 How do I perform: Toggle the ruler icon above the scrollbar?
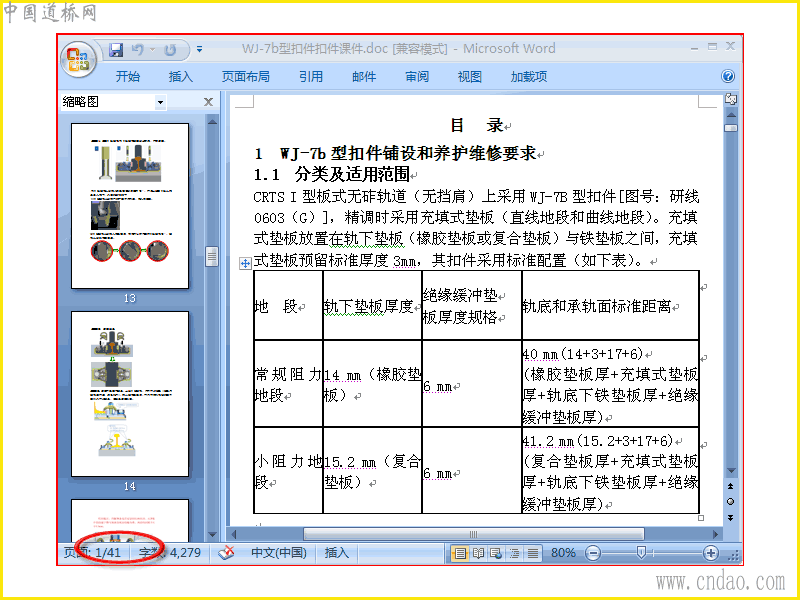coord(731,99)
